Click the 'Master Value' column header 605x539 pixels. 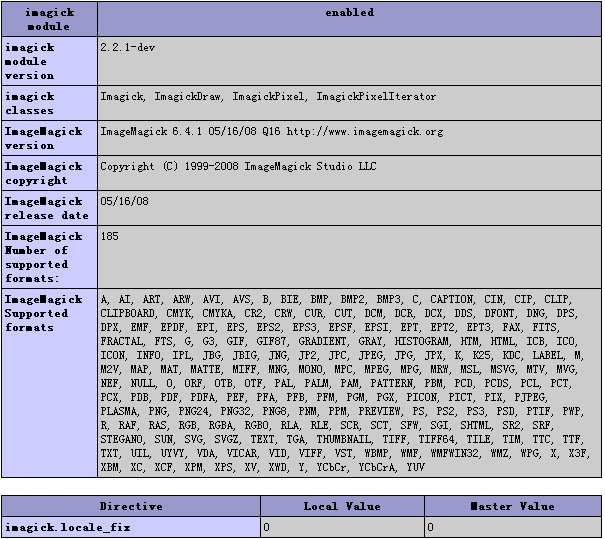click(x=513, y=506)
